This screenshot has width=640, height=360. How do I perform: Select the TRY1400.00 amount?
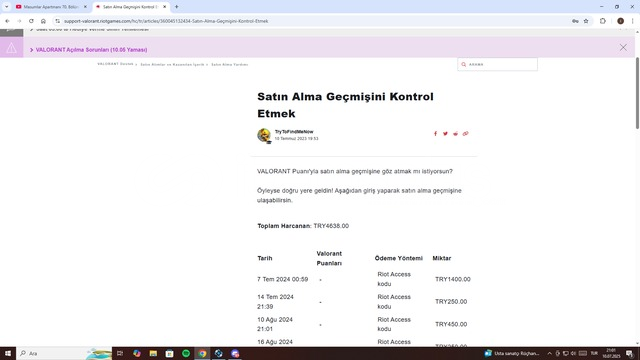[x=453, y=279]
